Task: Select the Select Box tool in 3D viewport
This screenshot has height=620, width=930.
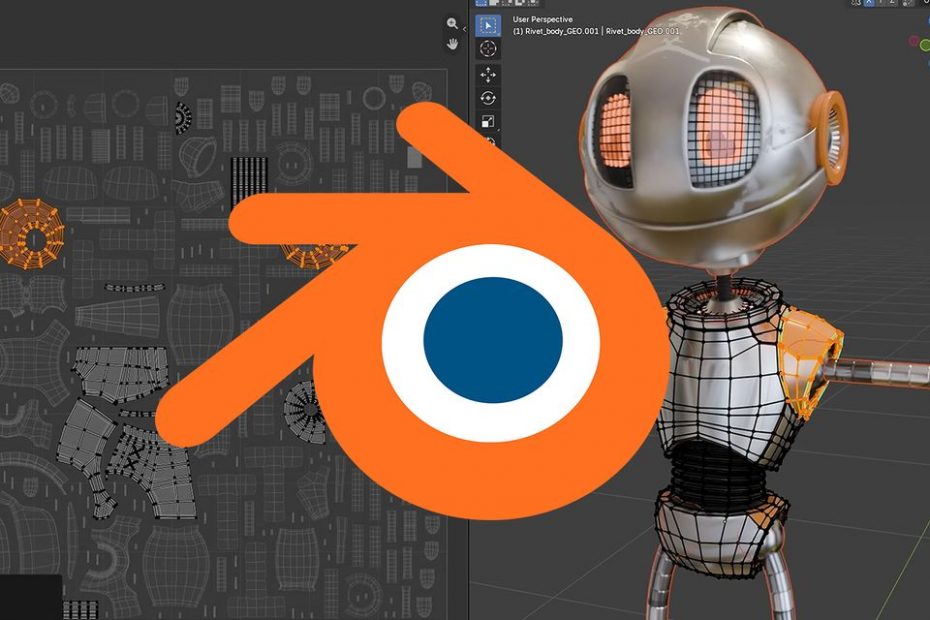Action: pos(488,26)
